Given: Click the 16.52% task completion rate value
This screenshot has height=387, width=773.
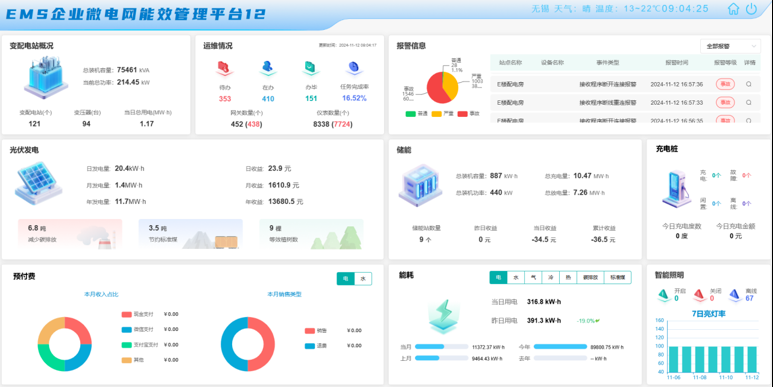Looking at the screenshot, I should click(354, 98).
